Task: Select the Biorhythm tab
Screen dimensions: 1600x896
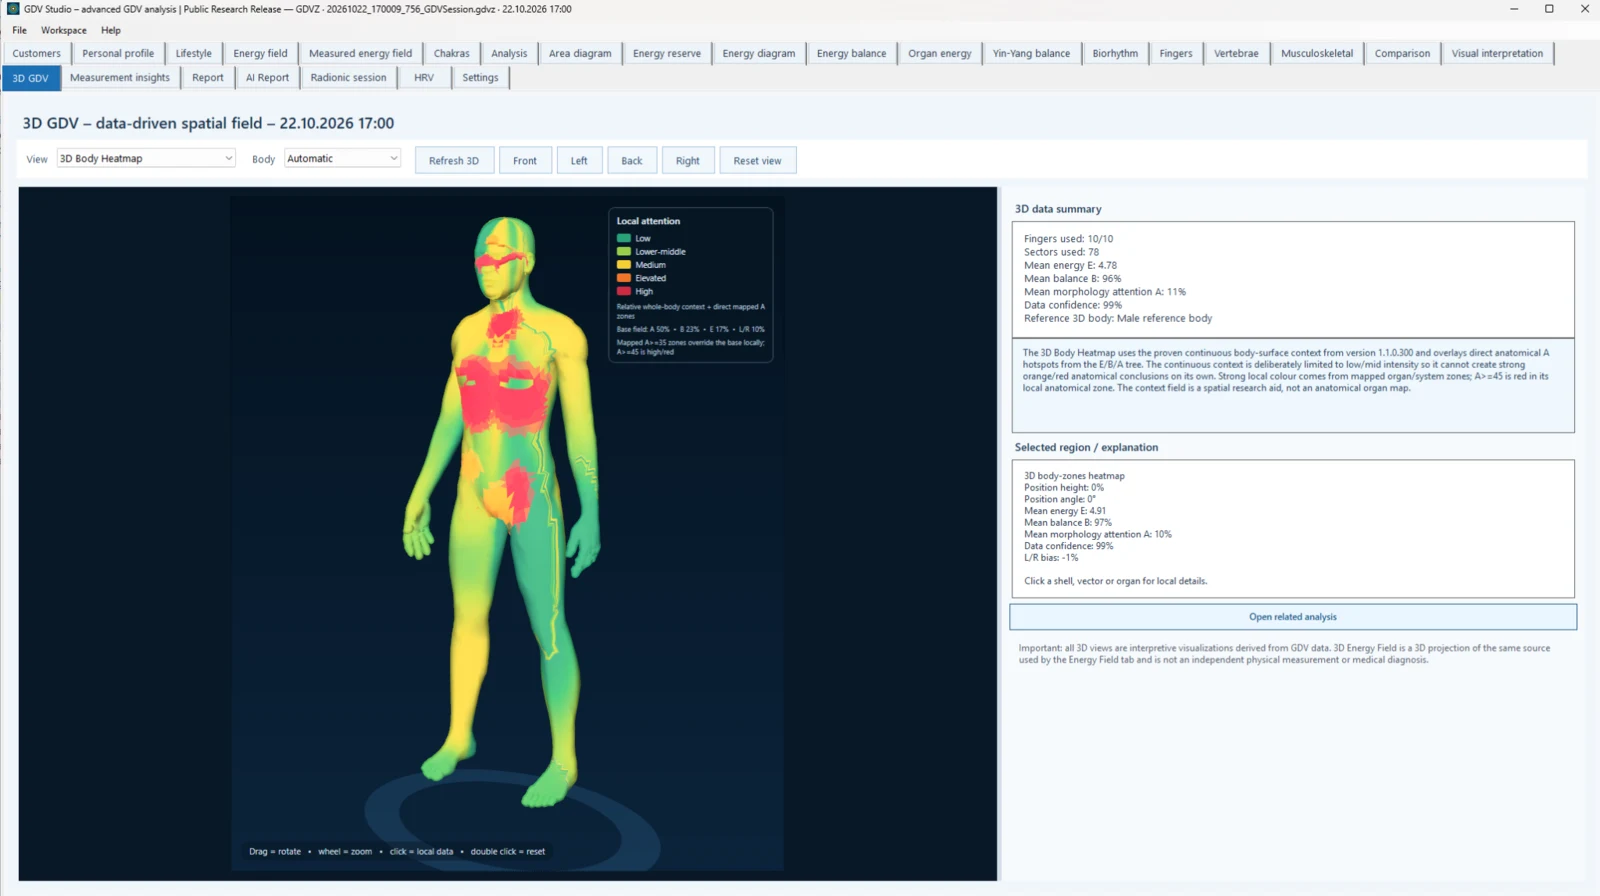Action: pos(1115,53)
